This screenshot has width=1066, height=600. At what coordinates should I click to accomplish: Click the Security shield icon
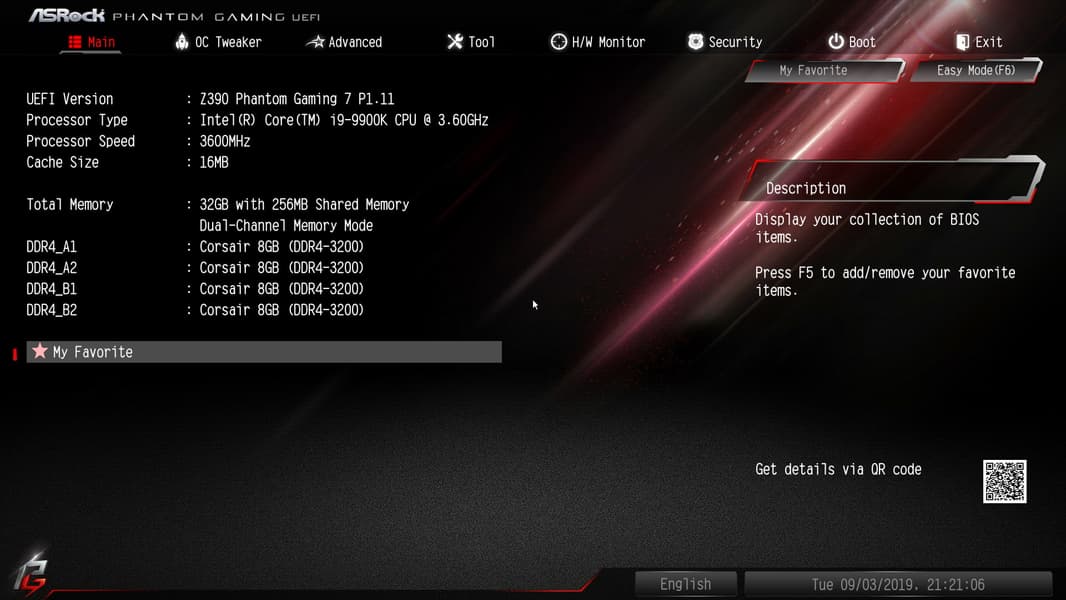tap(695, 42)
